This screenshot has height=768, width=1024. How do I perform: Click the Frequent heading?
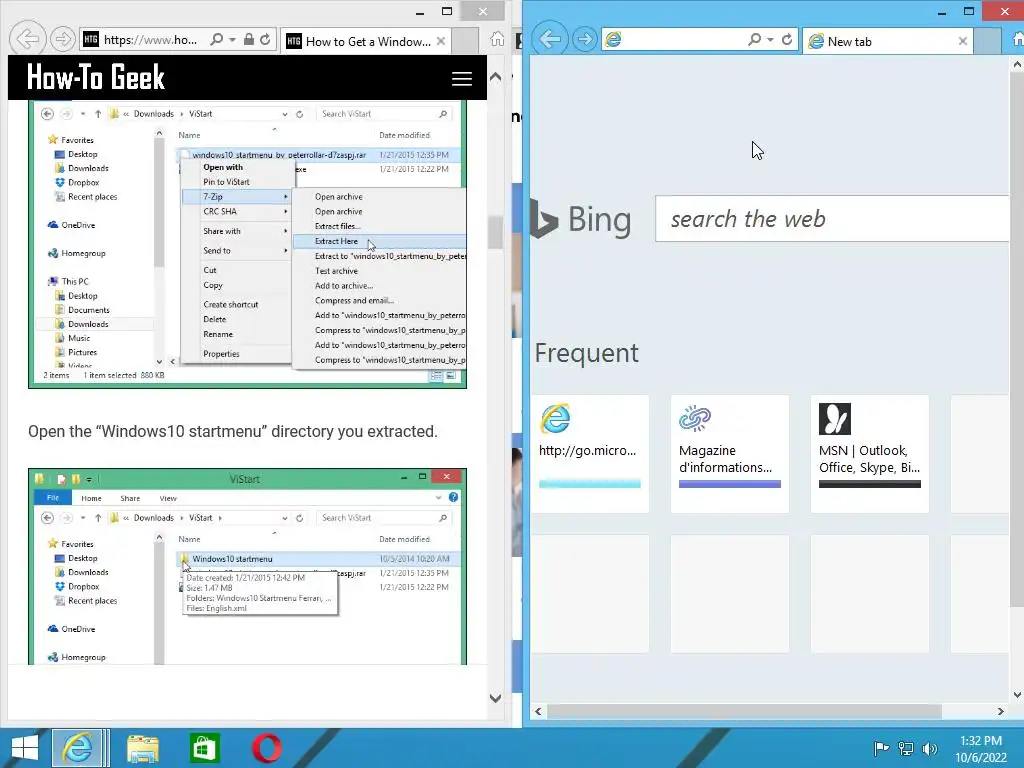[x=586, y=353]
